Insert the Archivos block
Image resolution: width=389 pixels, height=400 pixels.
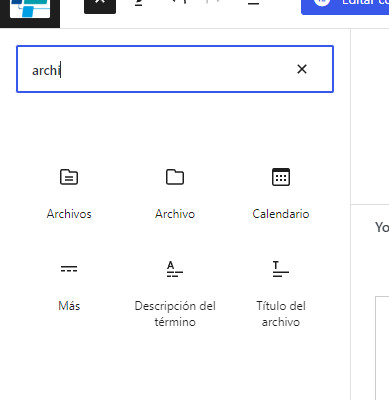click(69, 194)
